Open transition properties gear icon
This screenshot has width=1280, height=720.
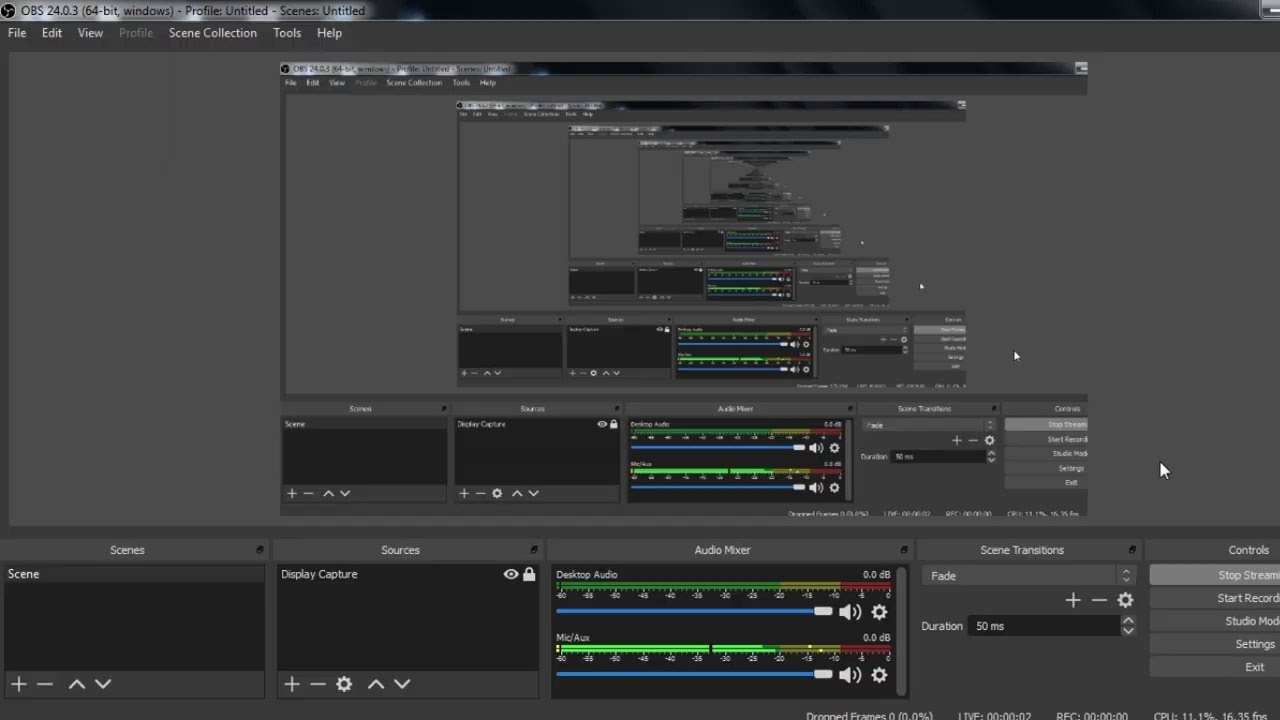coord(1125,600)
